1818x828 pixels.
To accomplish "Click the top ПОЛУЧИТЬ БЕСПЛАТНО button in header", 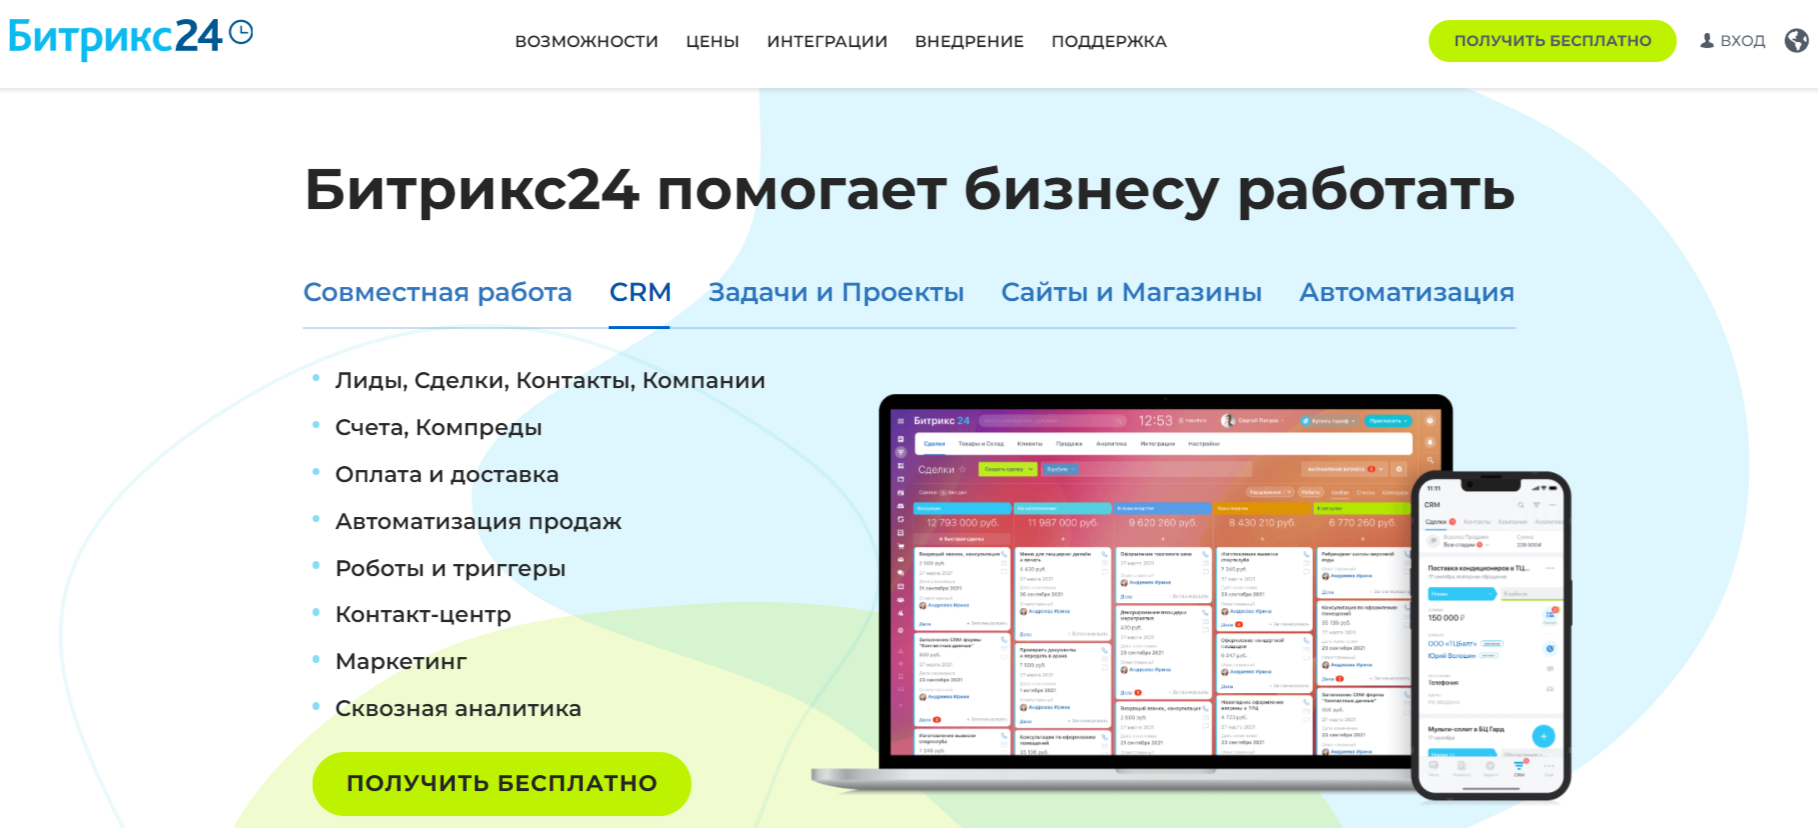I will click(1552, 41).
